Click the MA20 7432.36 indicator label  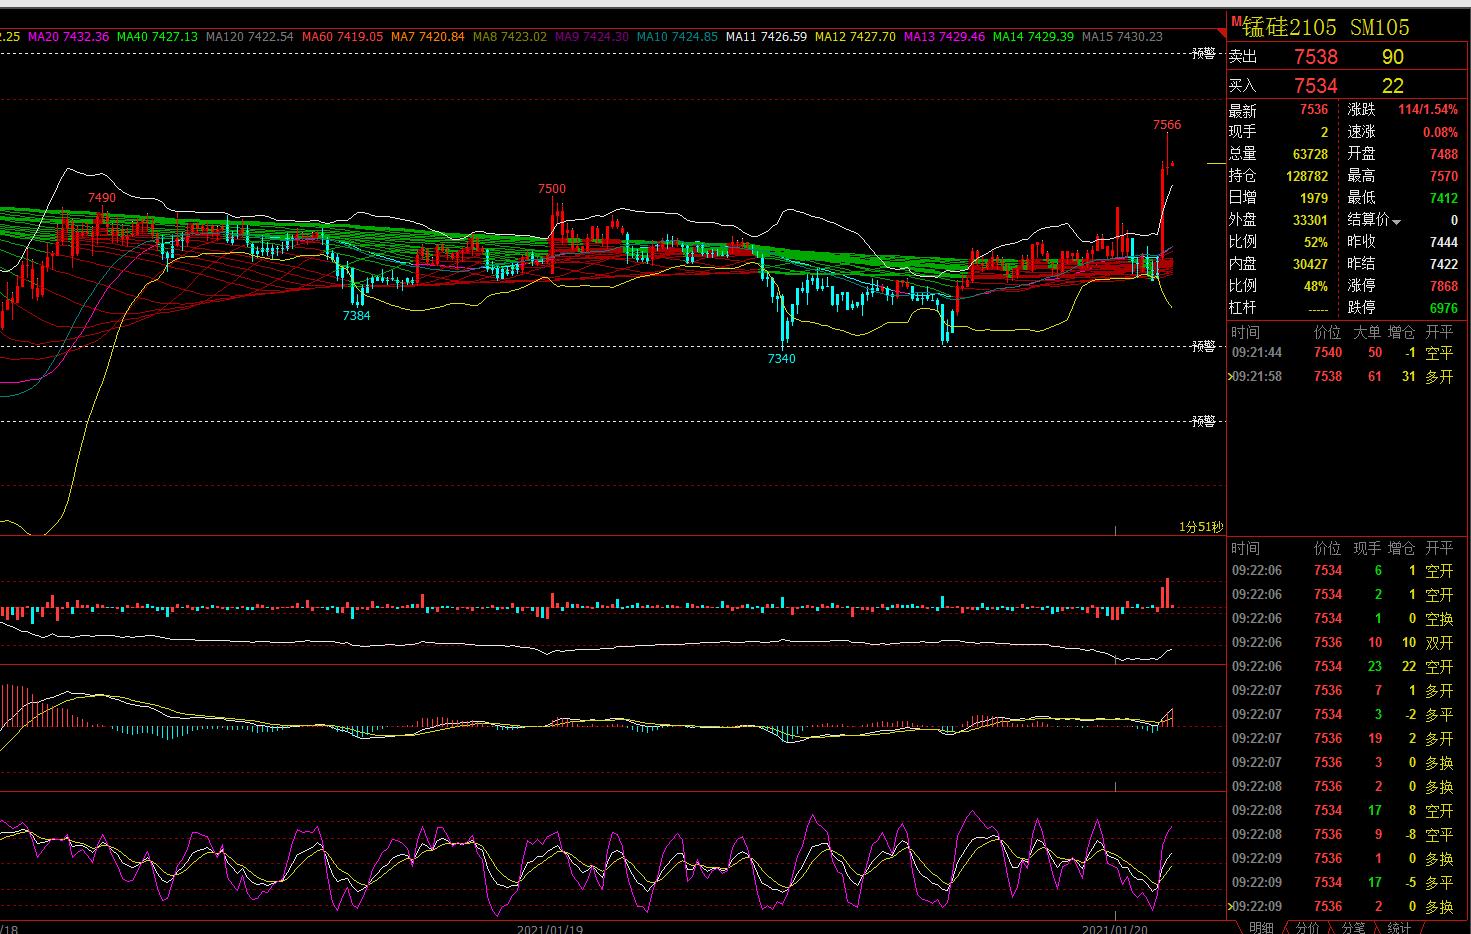(69, 37)
